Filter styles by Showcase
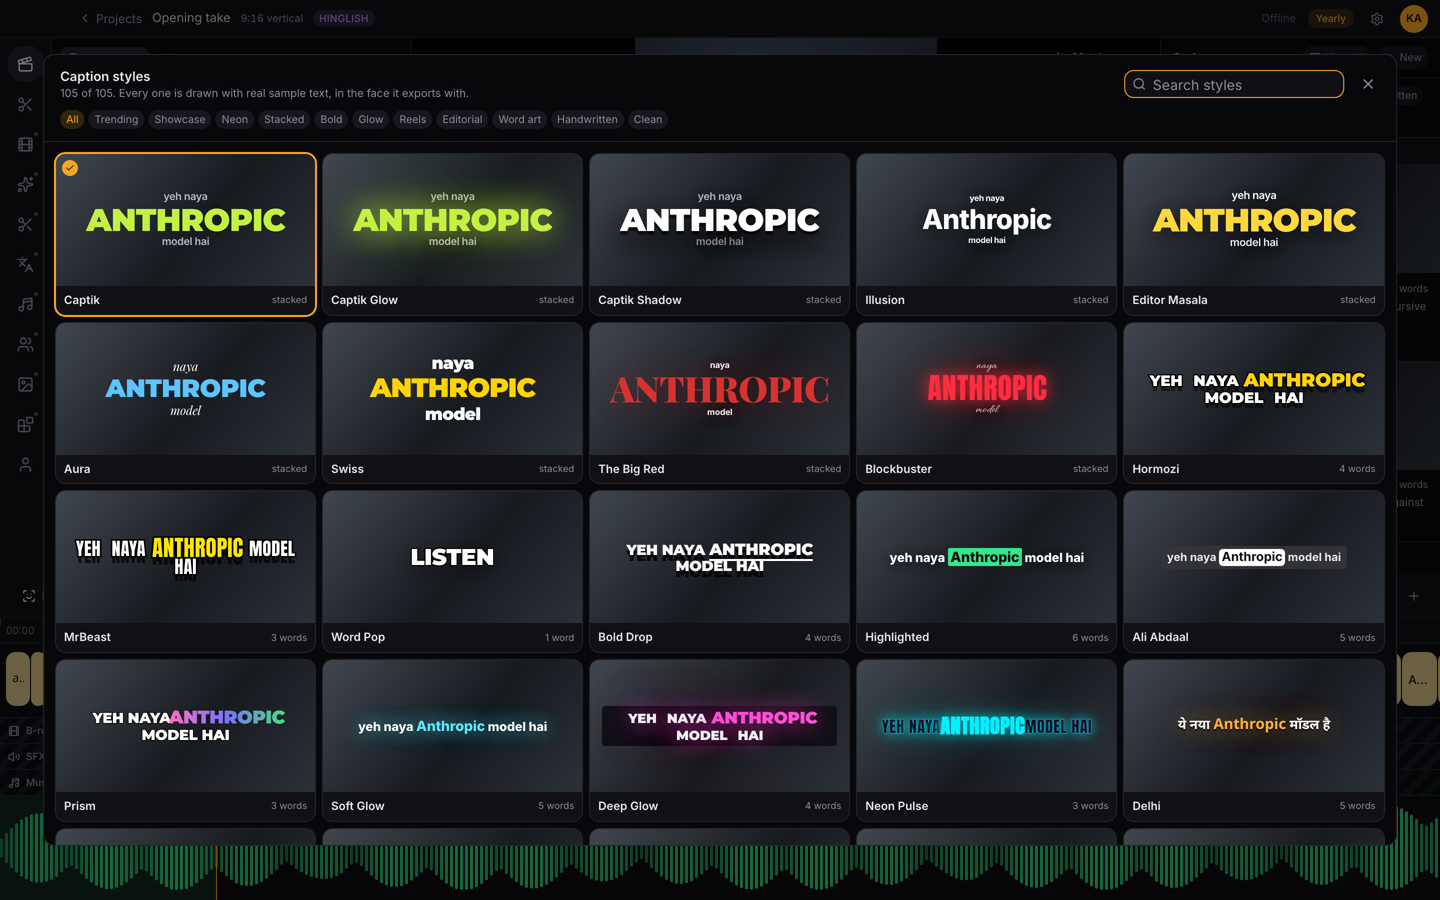The image size is (1440, 900). pos(180,119)
